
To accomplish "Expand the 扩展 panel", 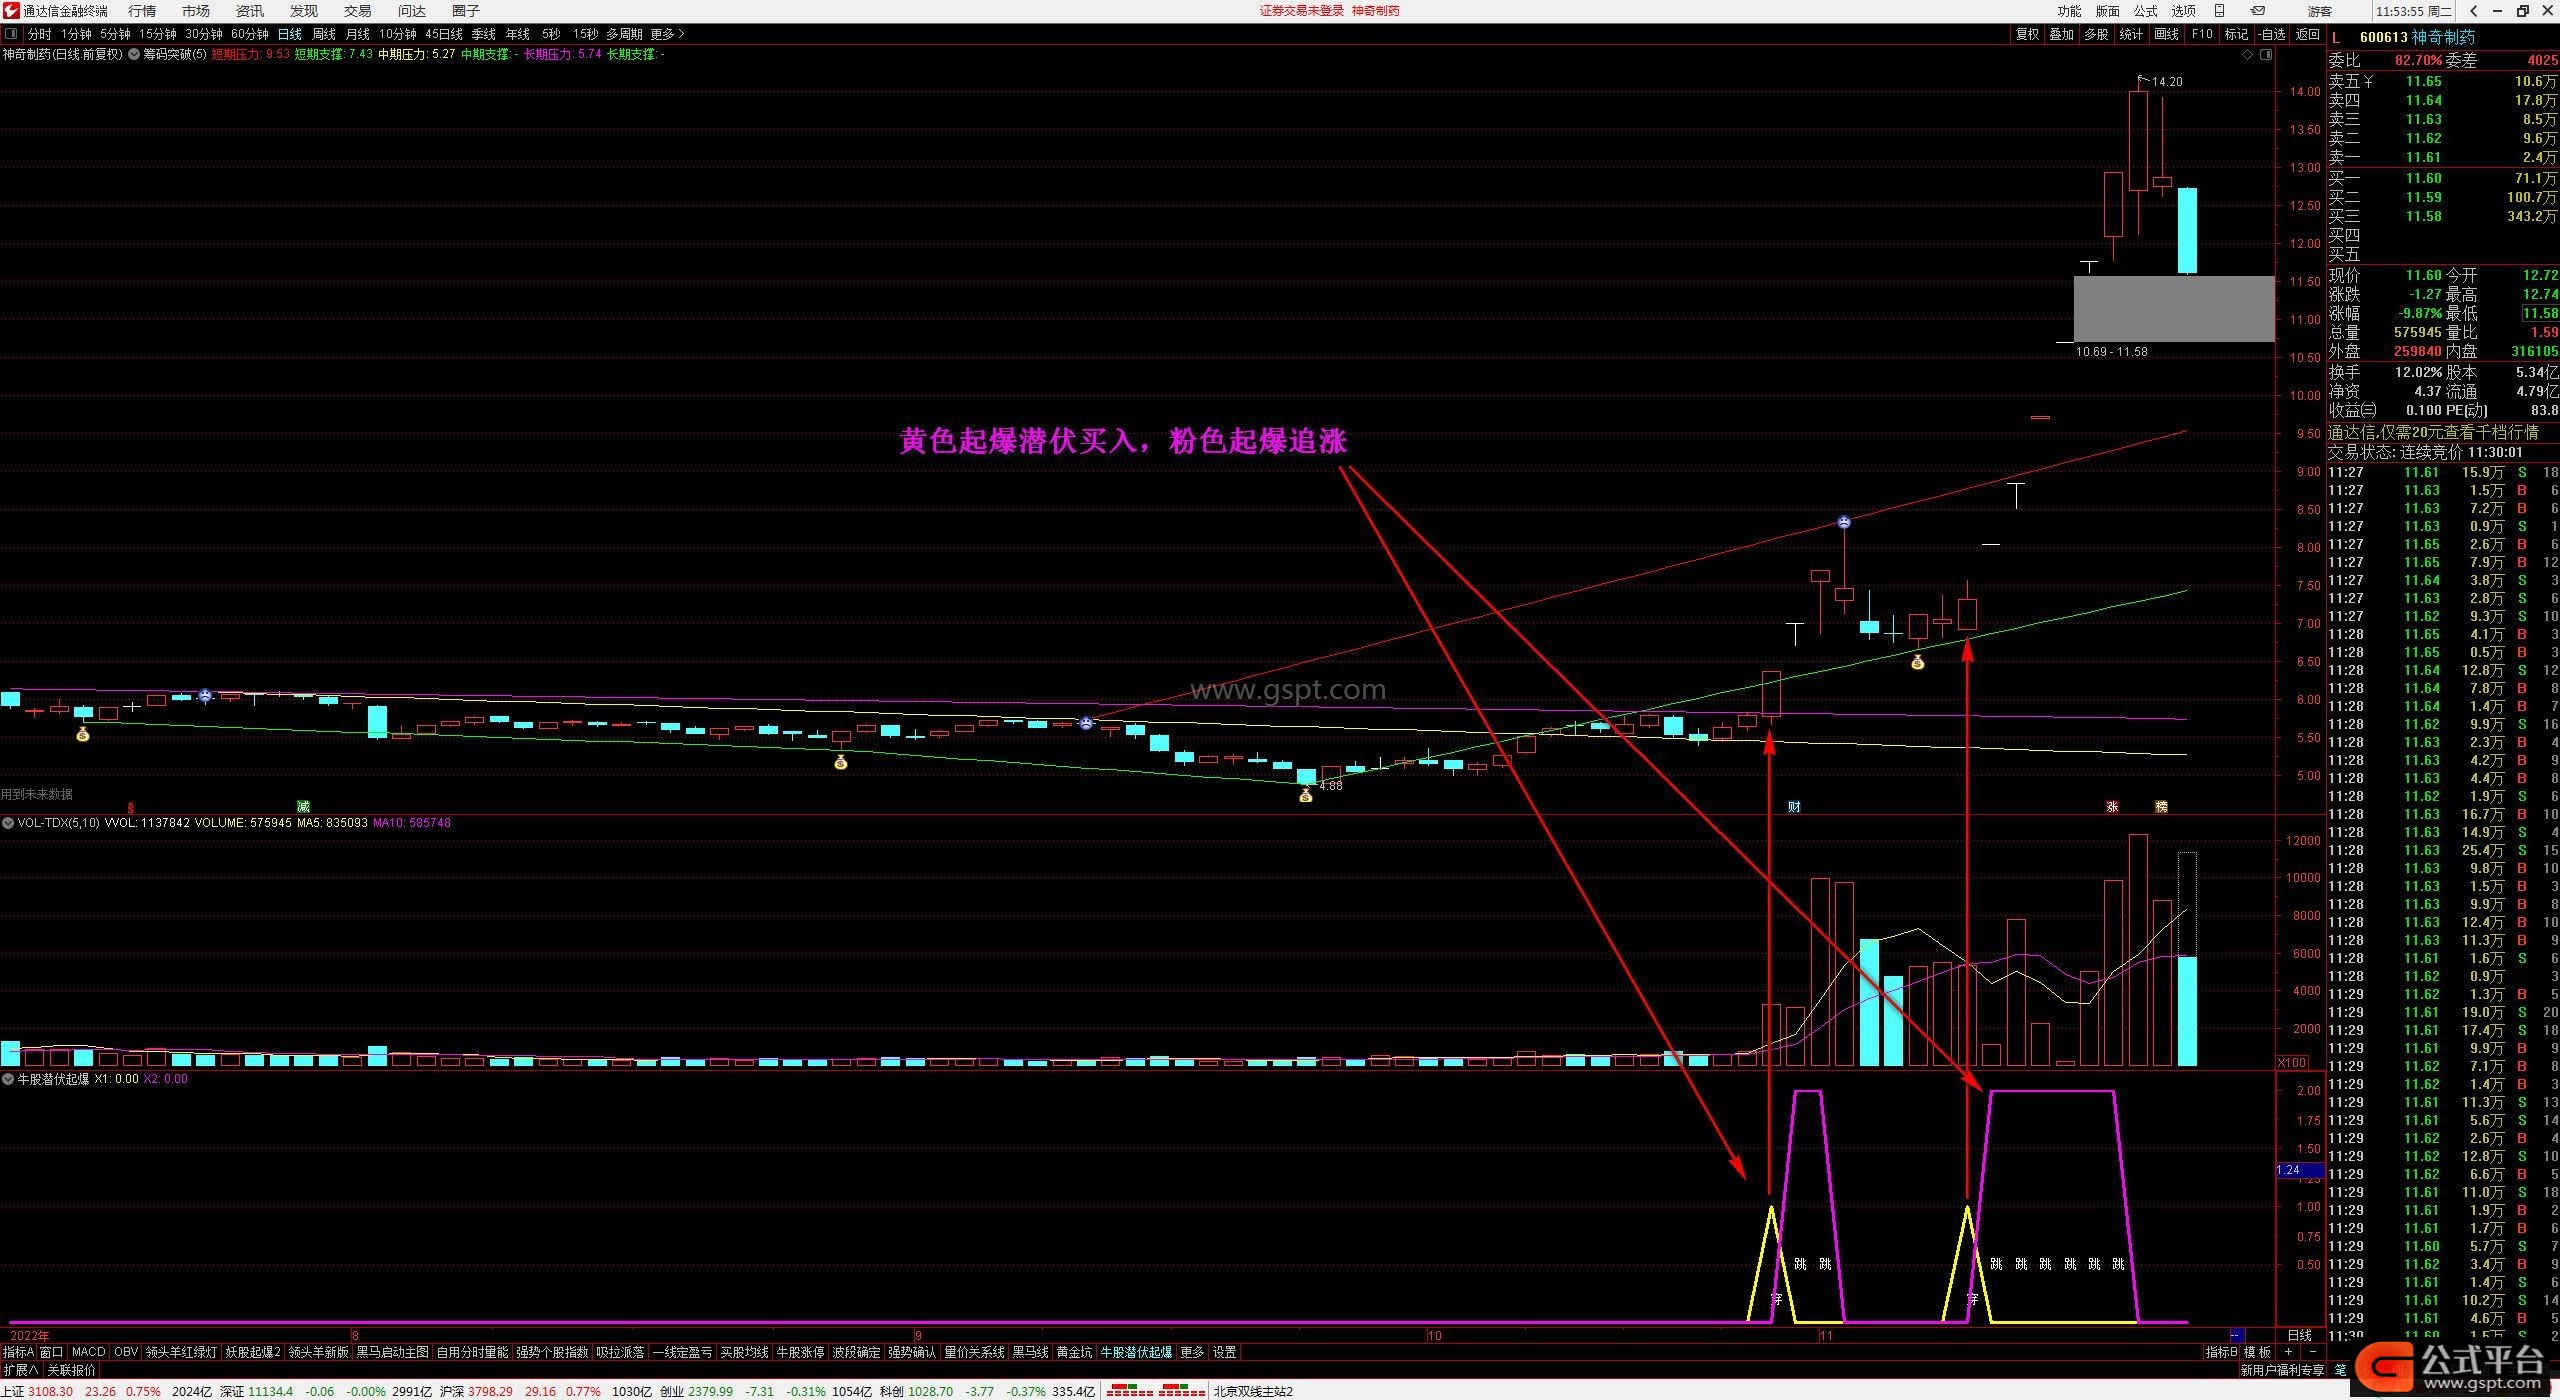I will tap(20, 1370).
